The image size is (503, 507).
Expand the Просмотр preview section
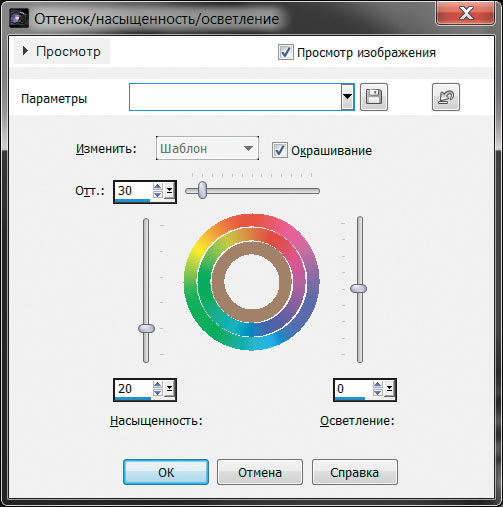click(62, 51)
